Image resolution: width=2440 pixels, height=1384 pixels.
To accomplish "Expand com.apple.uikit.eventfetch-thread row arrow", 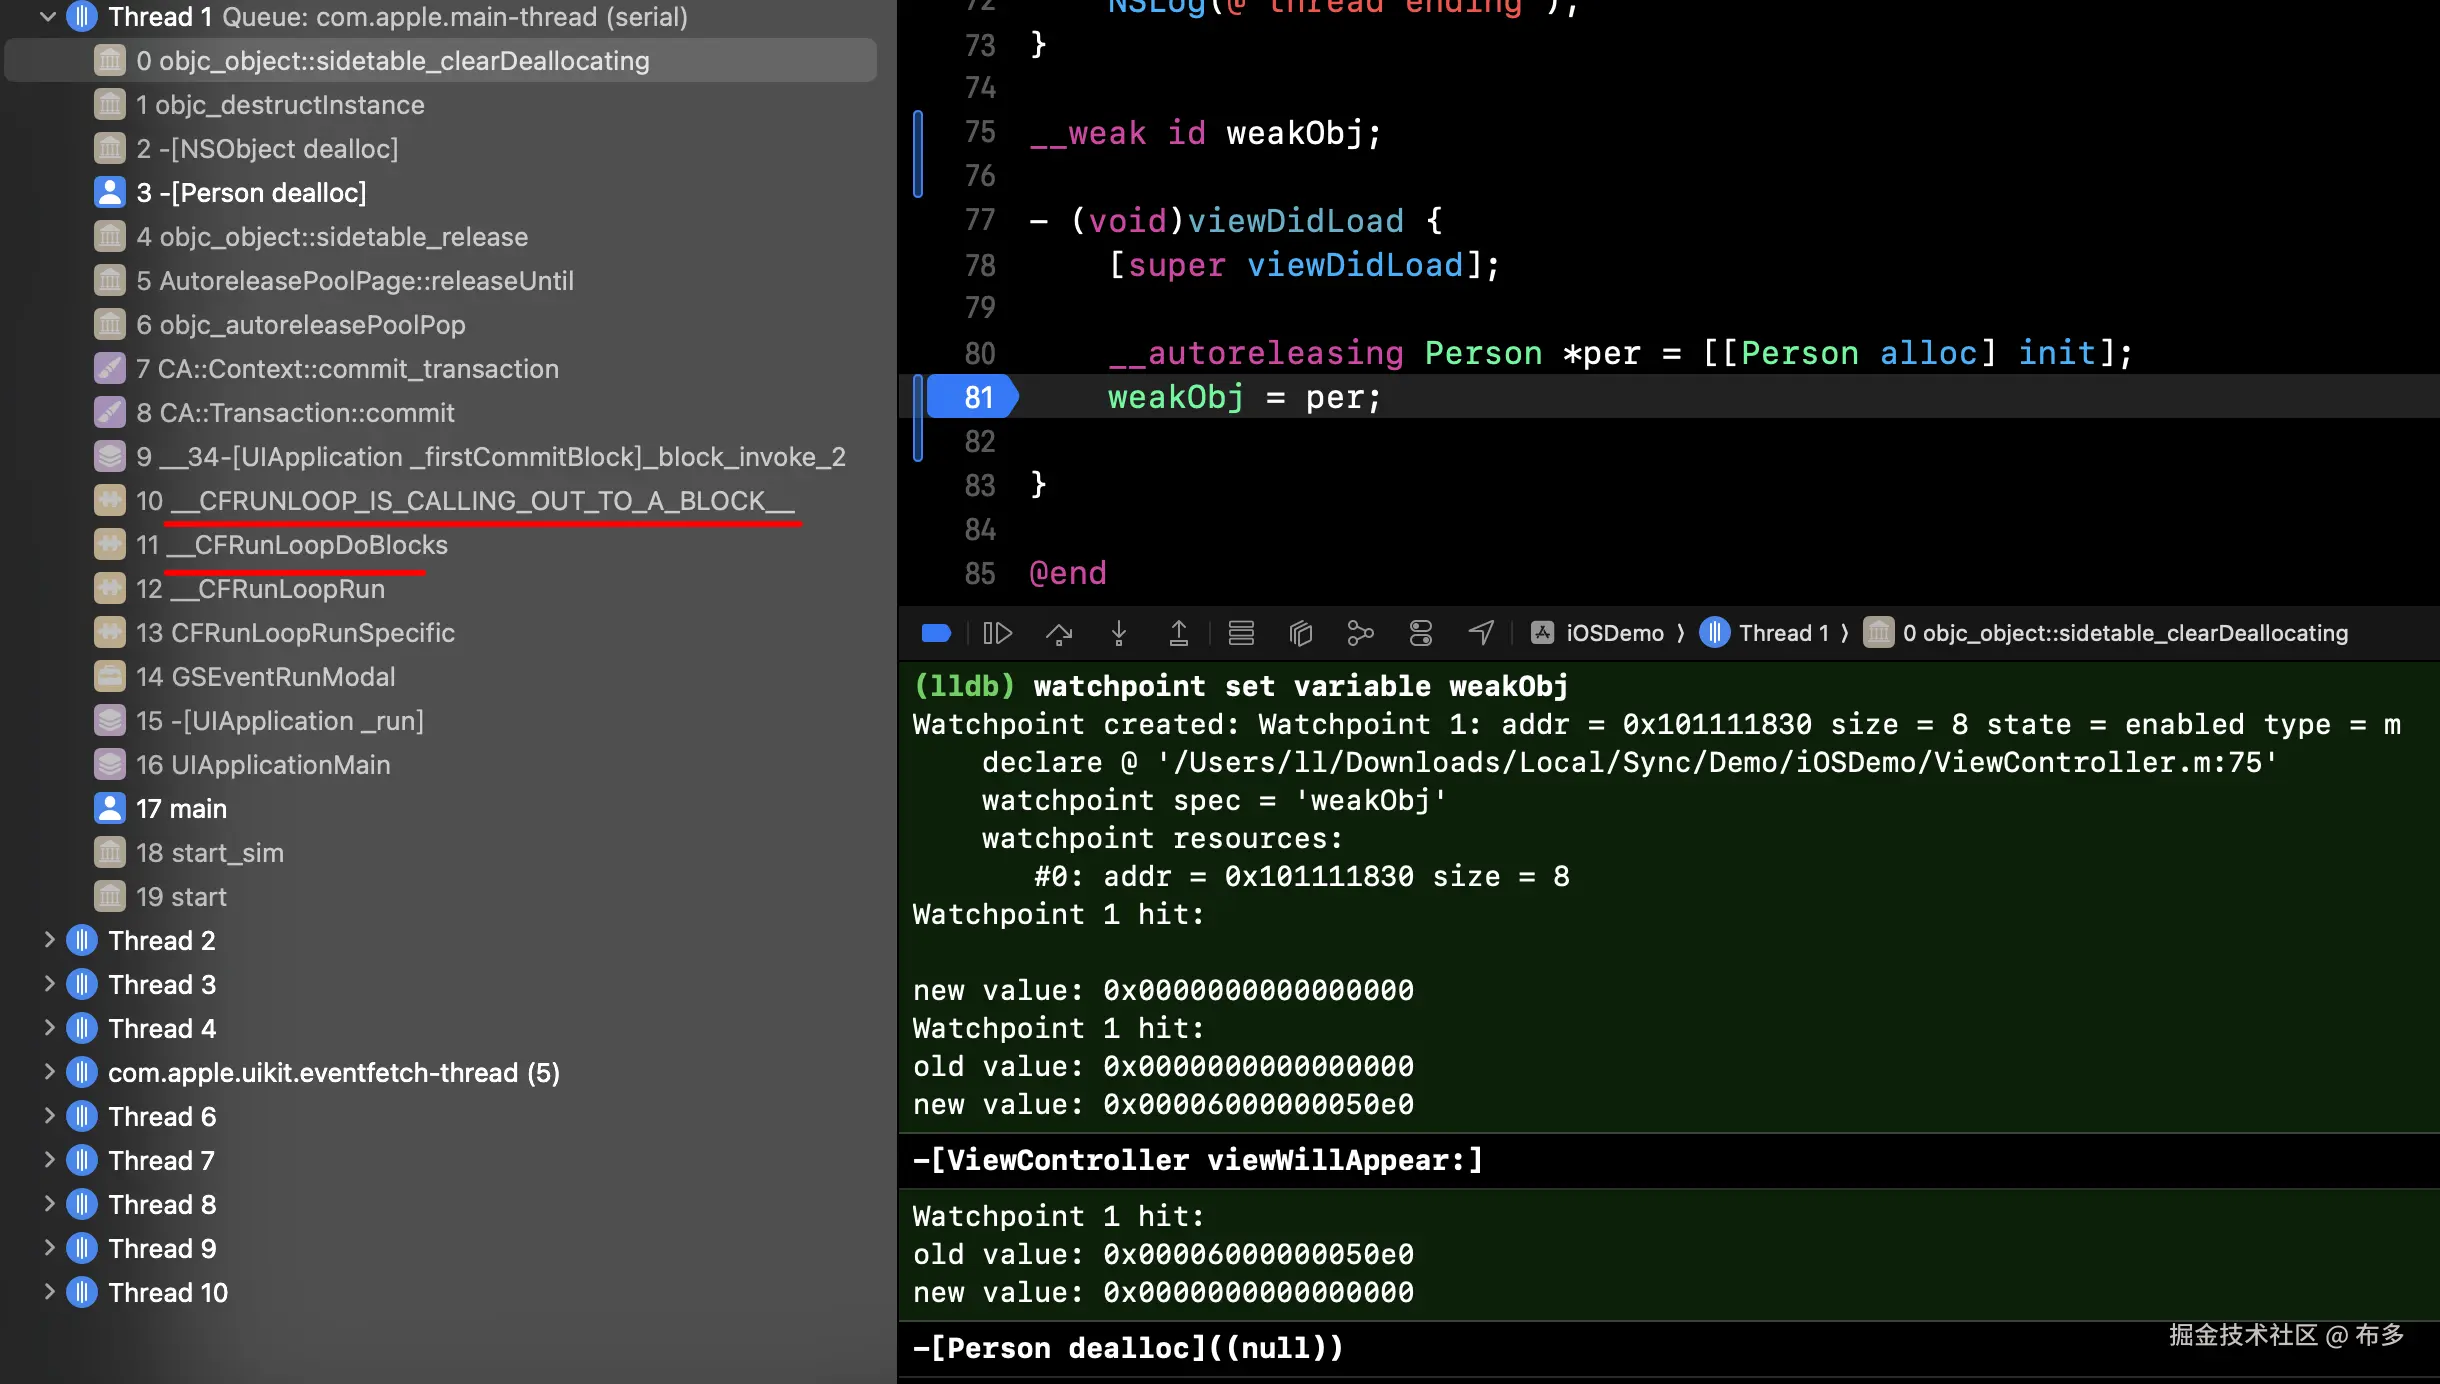I will coord(49,1072).
